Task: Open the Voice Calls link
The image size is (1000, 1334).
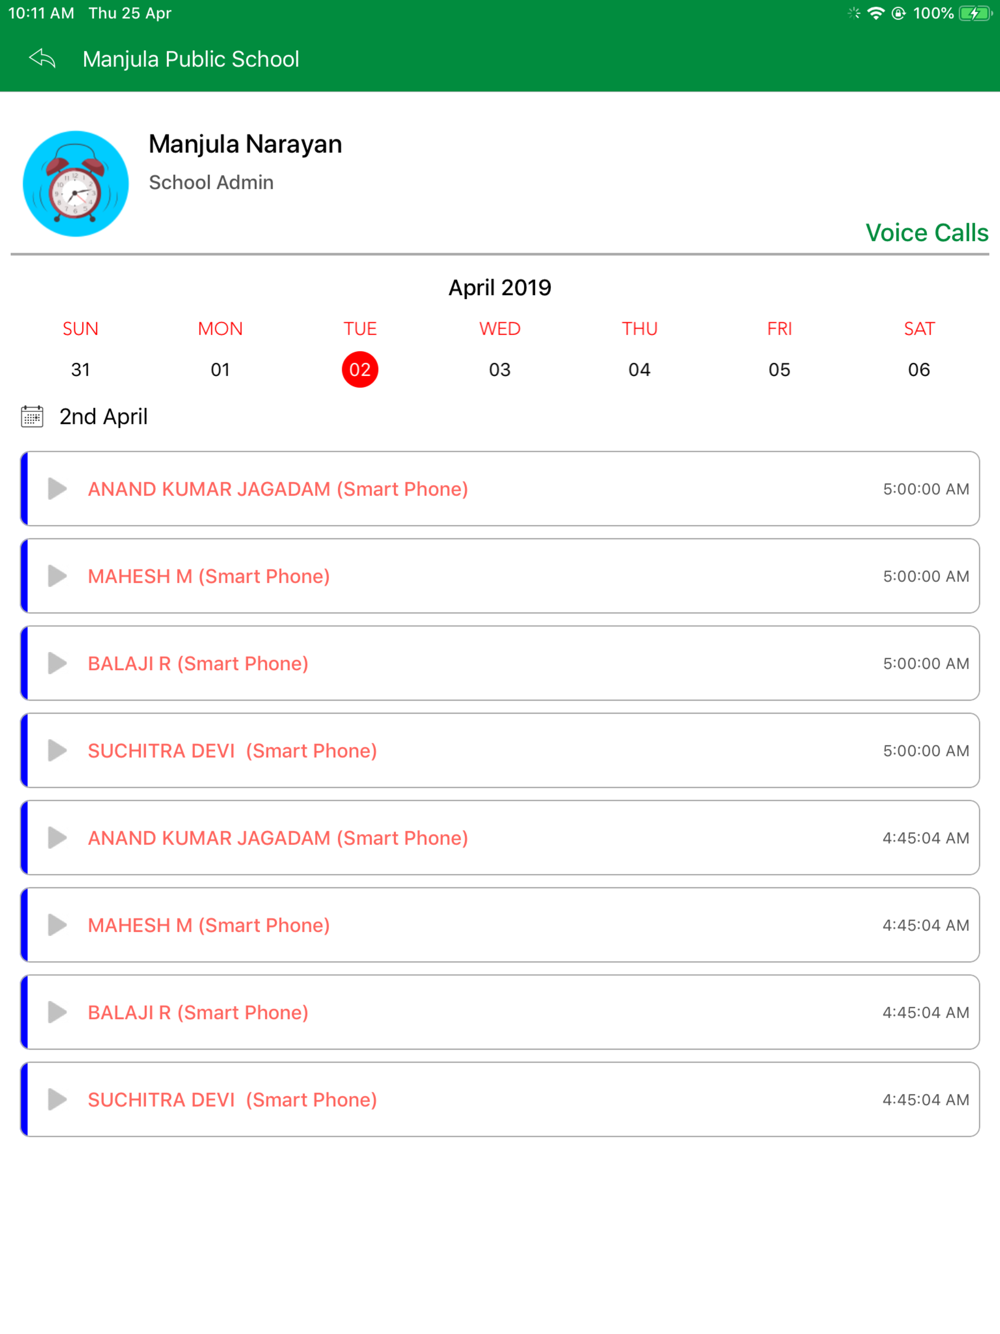Action: (x=926, y=233)
